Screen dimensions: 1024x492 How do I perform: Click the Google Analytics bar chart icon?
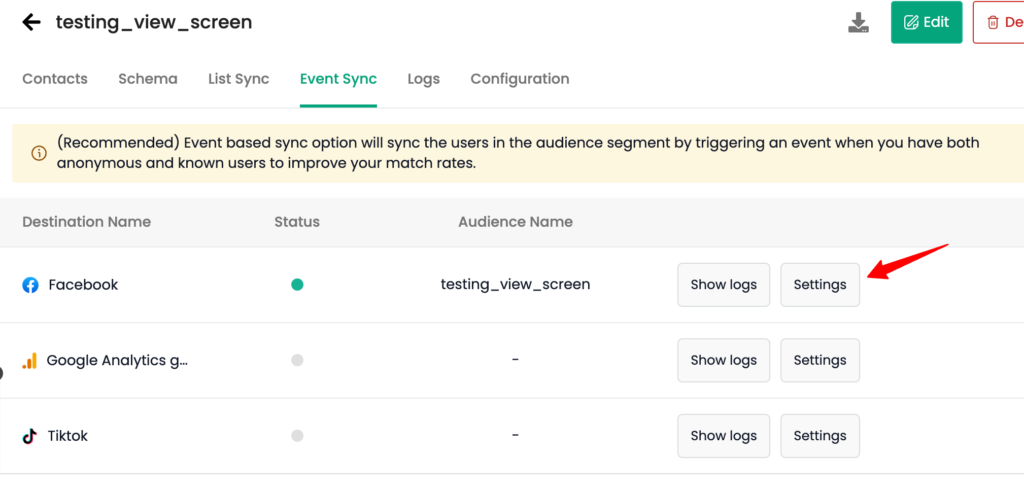pyautogui.click(x=29, y=361)
